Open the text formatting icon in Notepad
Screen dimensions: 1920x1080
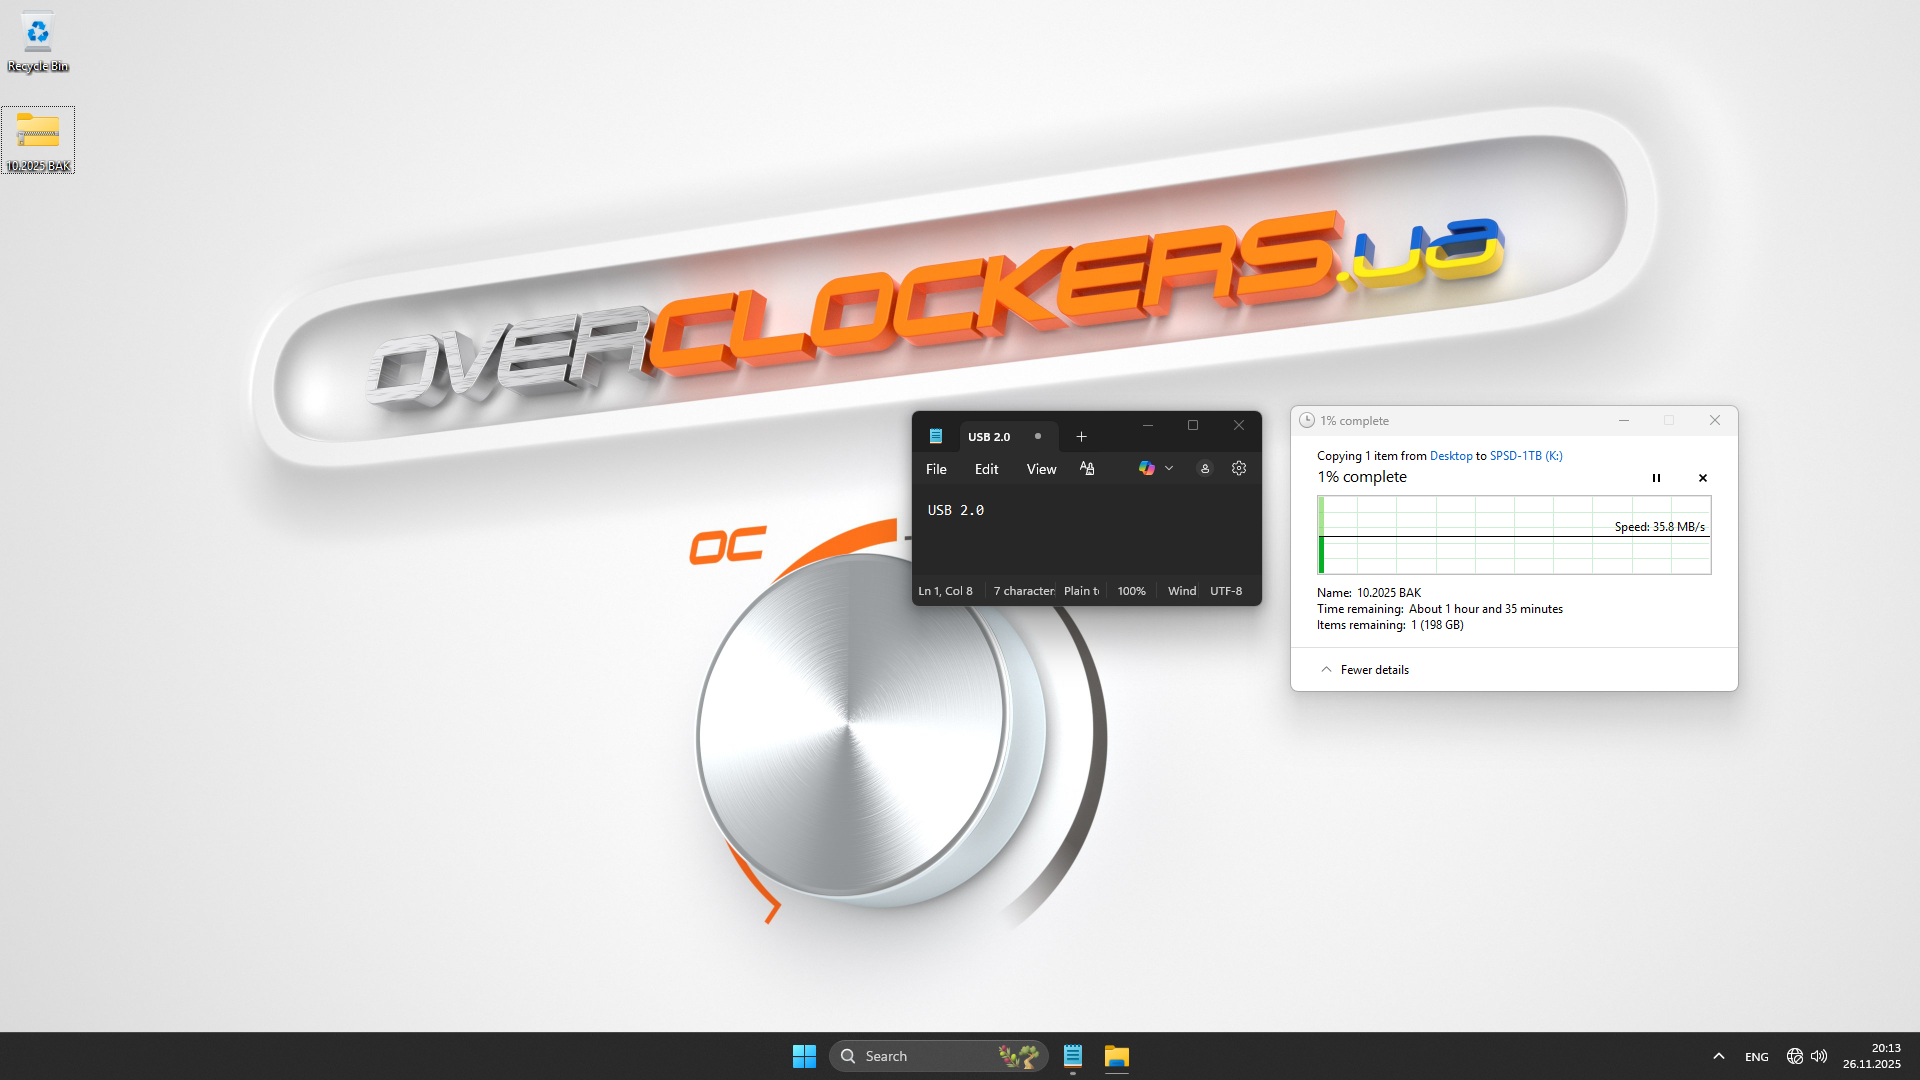[1087, 468]
